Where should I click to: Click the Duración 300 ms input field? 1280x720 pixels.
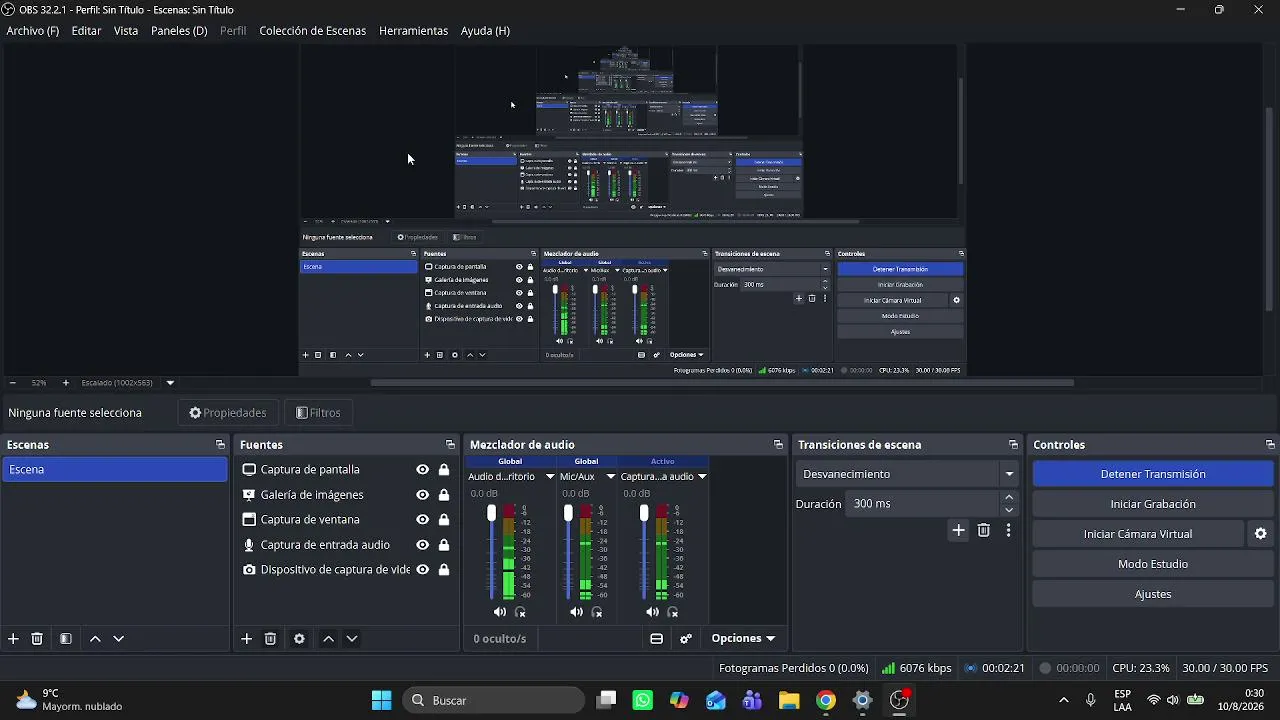[x=921, y=504]
